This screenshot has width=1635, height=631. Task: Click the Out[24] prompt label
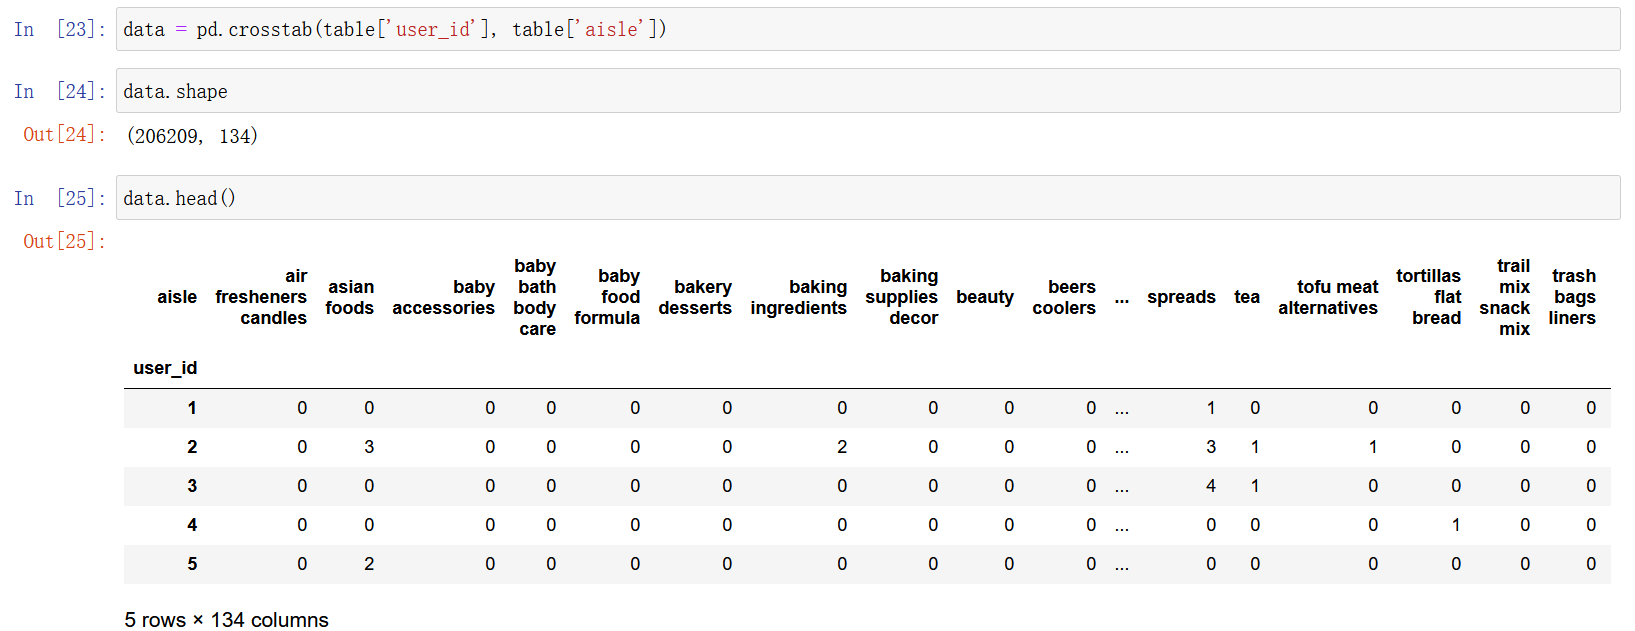pos(64,134)
